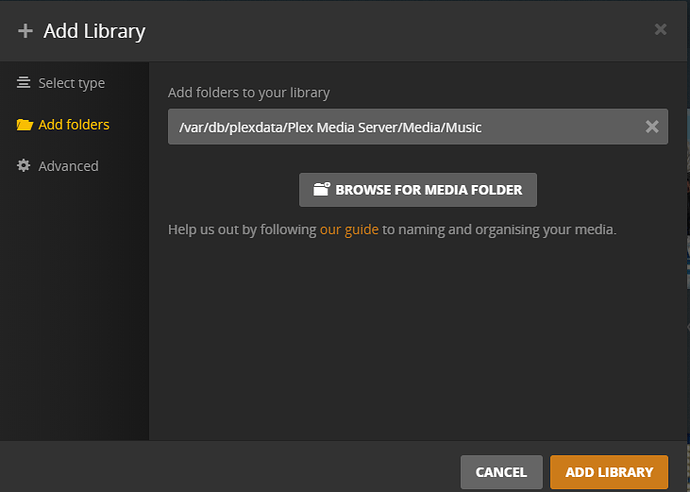Viewport: 690px width, 492px height.
Task: Confirm with the orange Add Library button
Action: pos(609,472)
